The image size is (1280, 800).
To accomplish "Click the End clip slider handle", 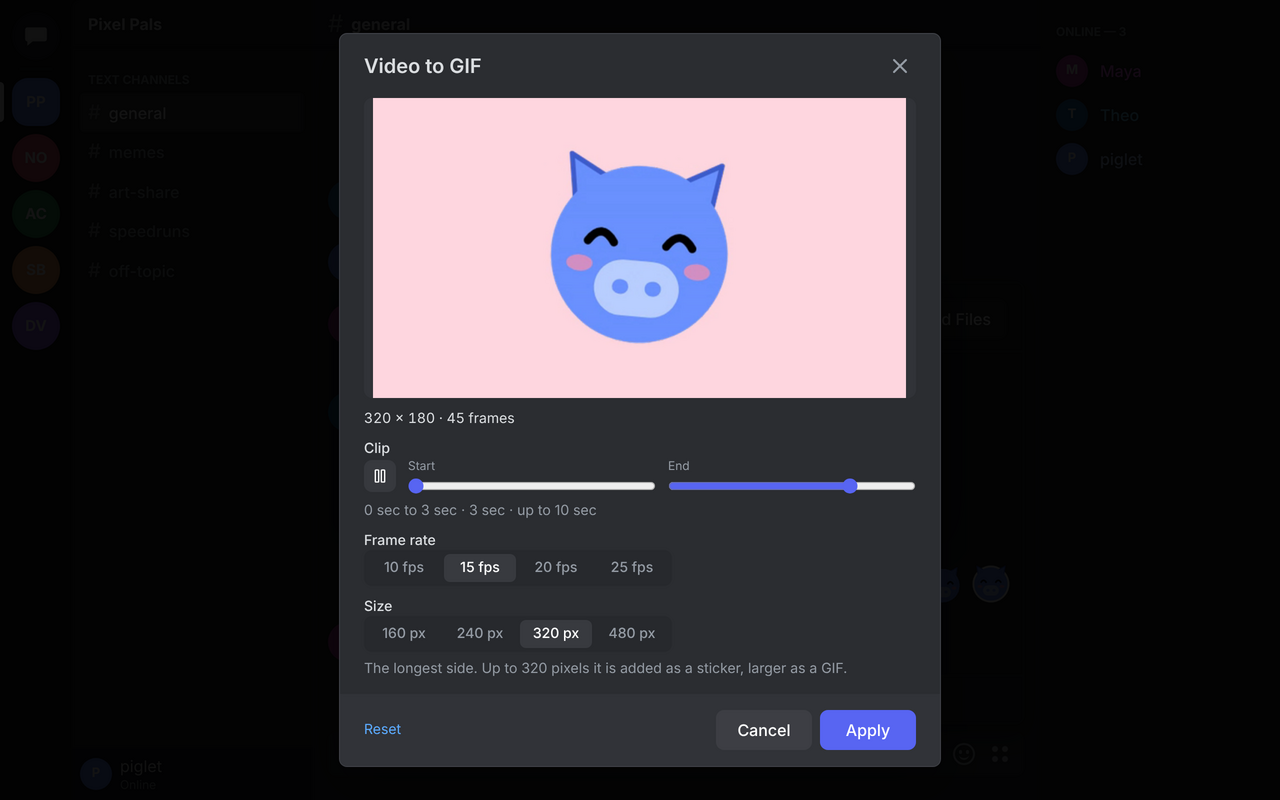I will coord(850,486).
